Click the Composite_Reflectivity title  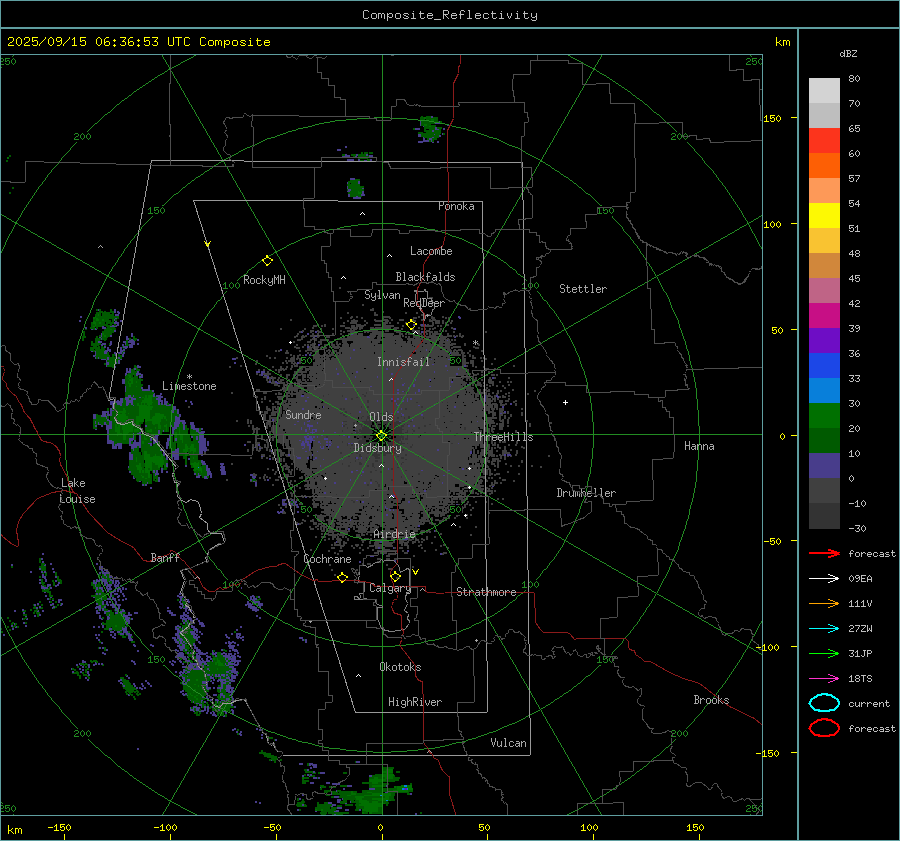tap(449, 15)
